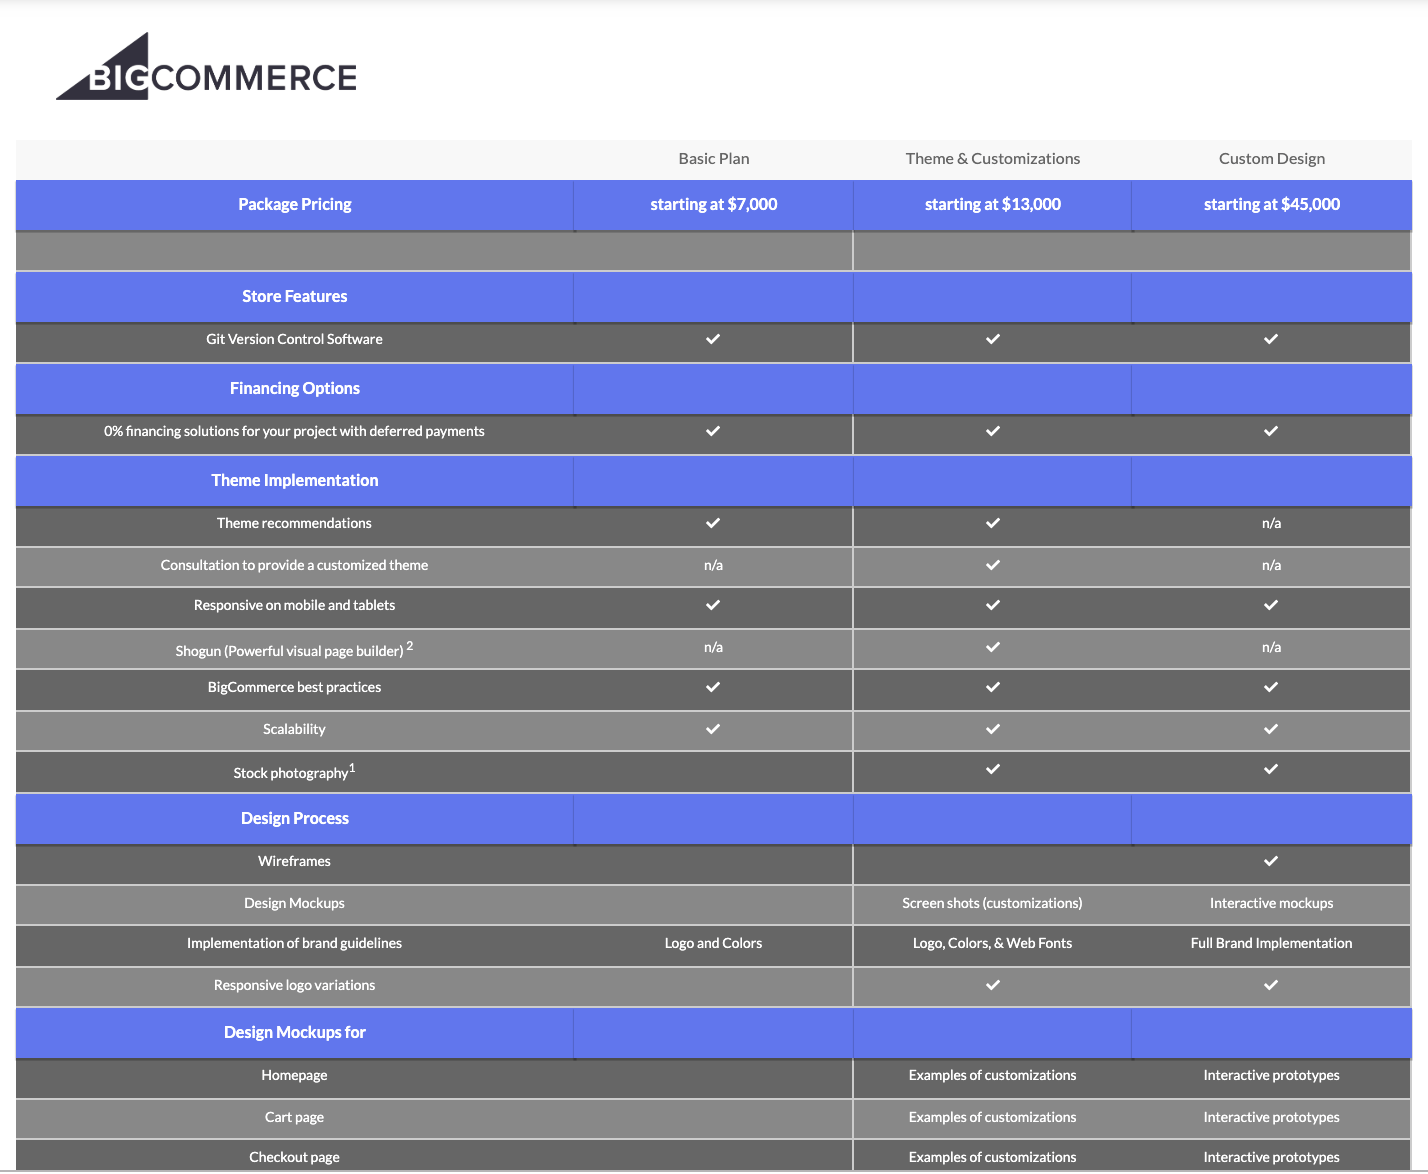
Task: Click Consultation customized theme checkmark in Theme & Customizations
Action: [x=993, y=565]
